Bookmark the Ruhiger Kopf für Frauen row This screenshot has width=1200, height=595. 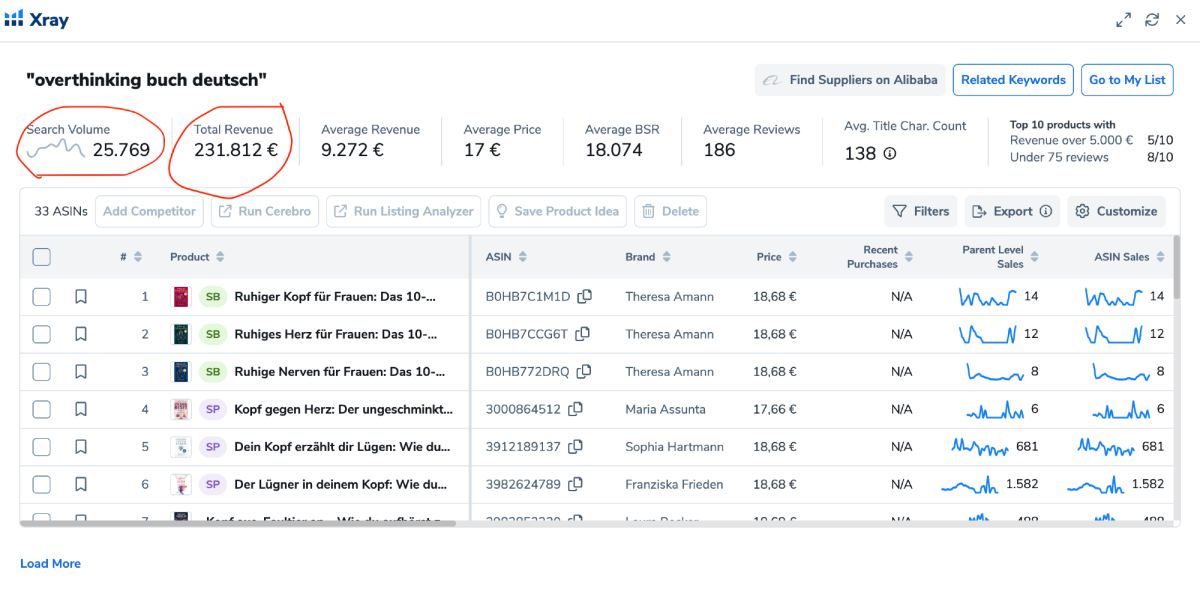[81, 296]
